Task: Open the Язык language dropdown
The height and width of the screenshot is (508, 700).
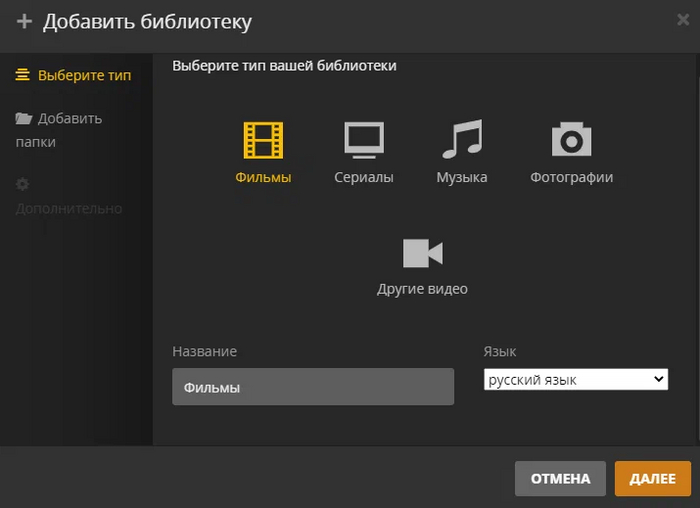Action: click(x=575, y=380)
